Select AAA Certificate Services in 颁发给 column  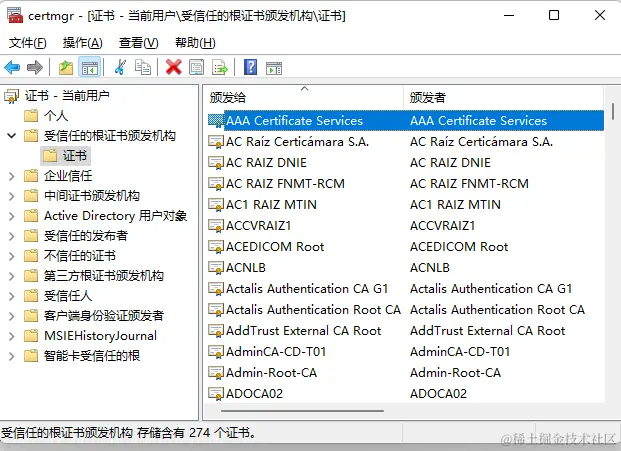point(294,121)
